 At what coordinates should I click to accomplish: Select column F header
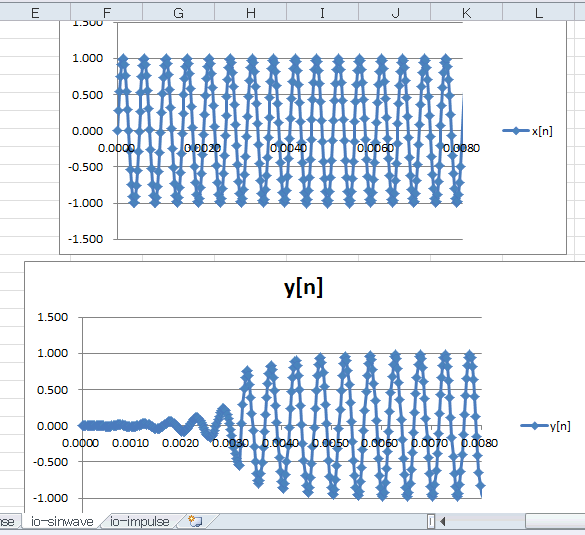pos(107,13)
